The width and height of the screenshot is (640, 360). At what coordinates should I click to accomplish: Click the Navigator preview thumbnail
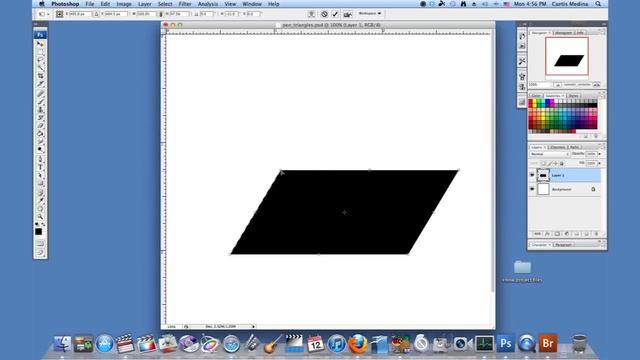click(567, 56)
